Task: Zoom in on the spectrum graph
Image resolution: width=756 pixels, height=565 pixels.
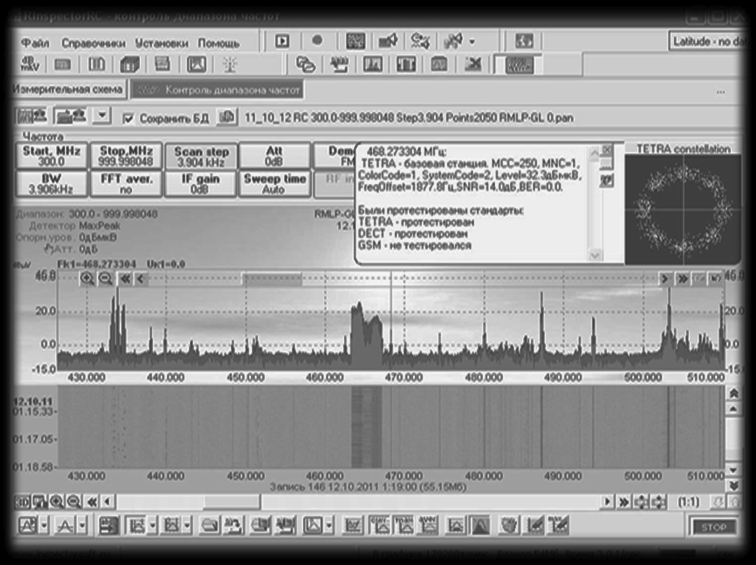Action: (87, 278)
